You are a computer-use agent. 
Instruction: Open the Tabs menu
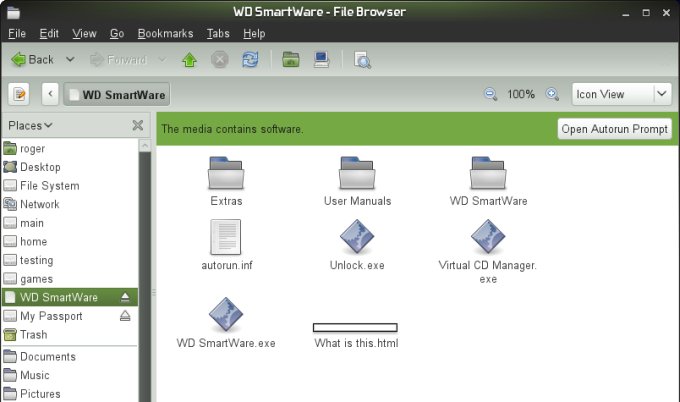(218, 33)
